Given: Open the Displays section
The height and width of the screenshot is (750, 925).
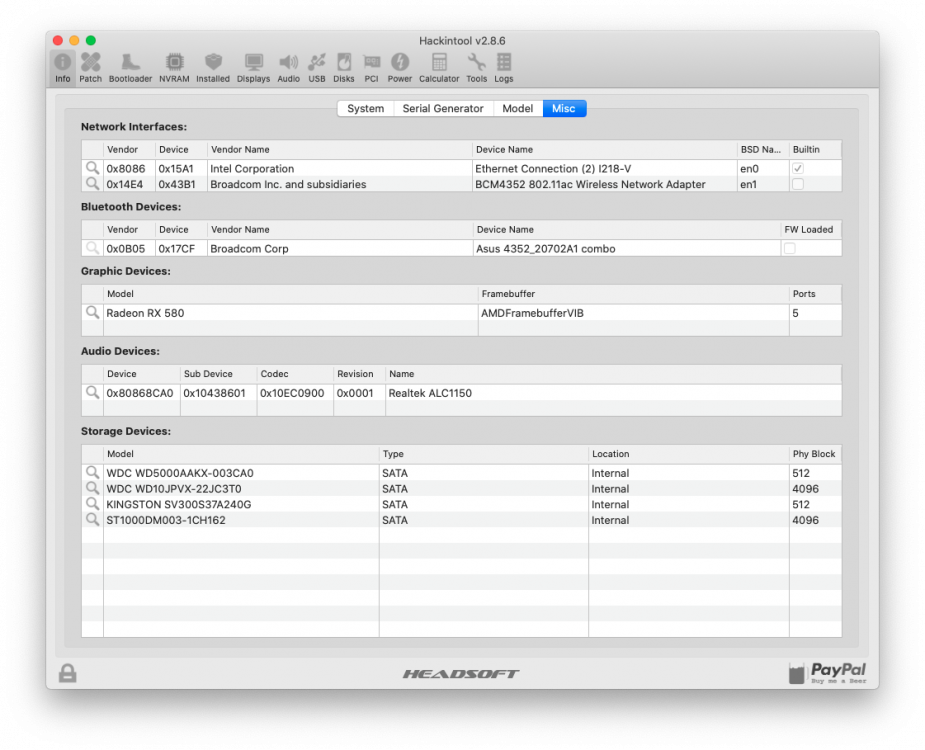Looking at the screenshot, I should 254,68.
